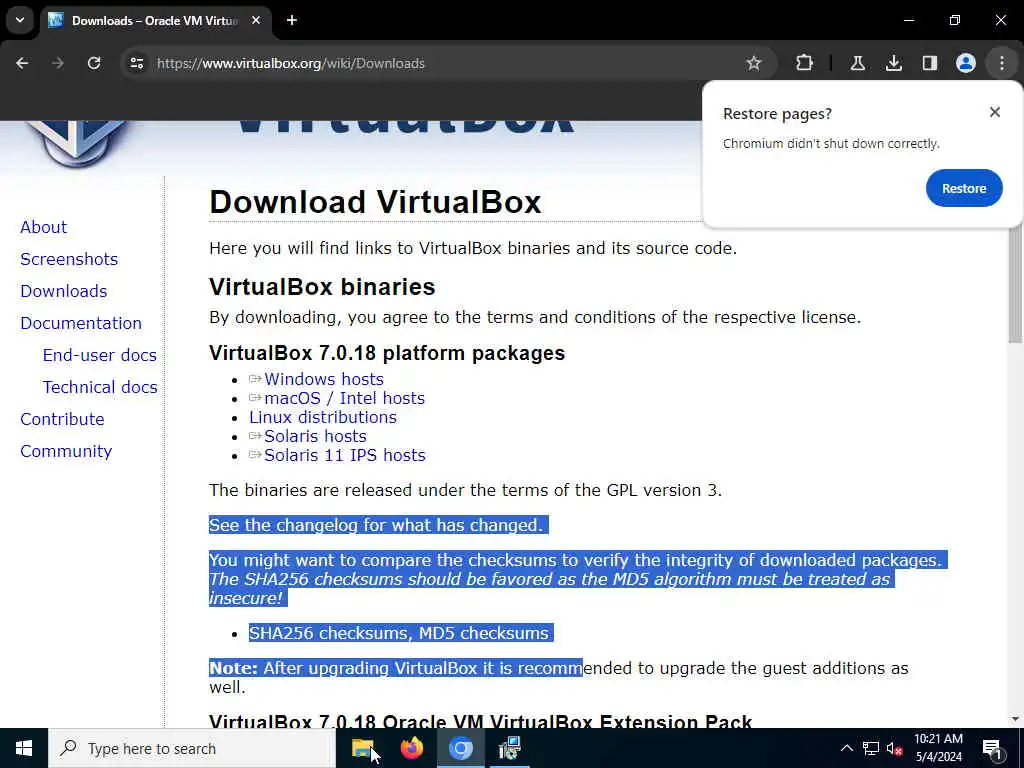This screenshot has height=768, width=1024.
Task: Show browser downloads
Action: click(893, 63)
